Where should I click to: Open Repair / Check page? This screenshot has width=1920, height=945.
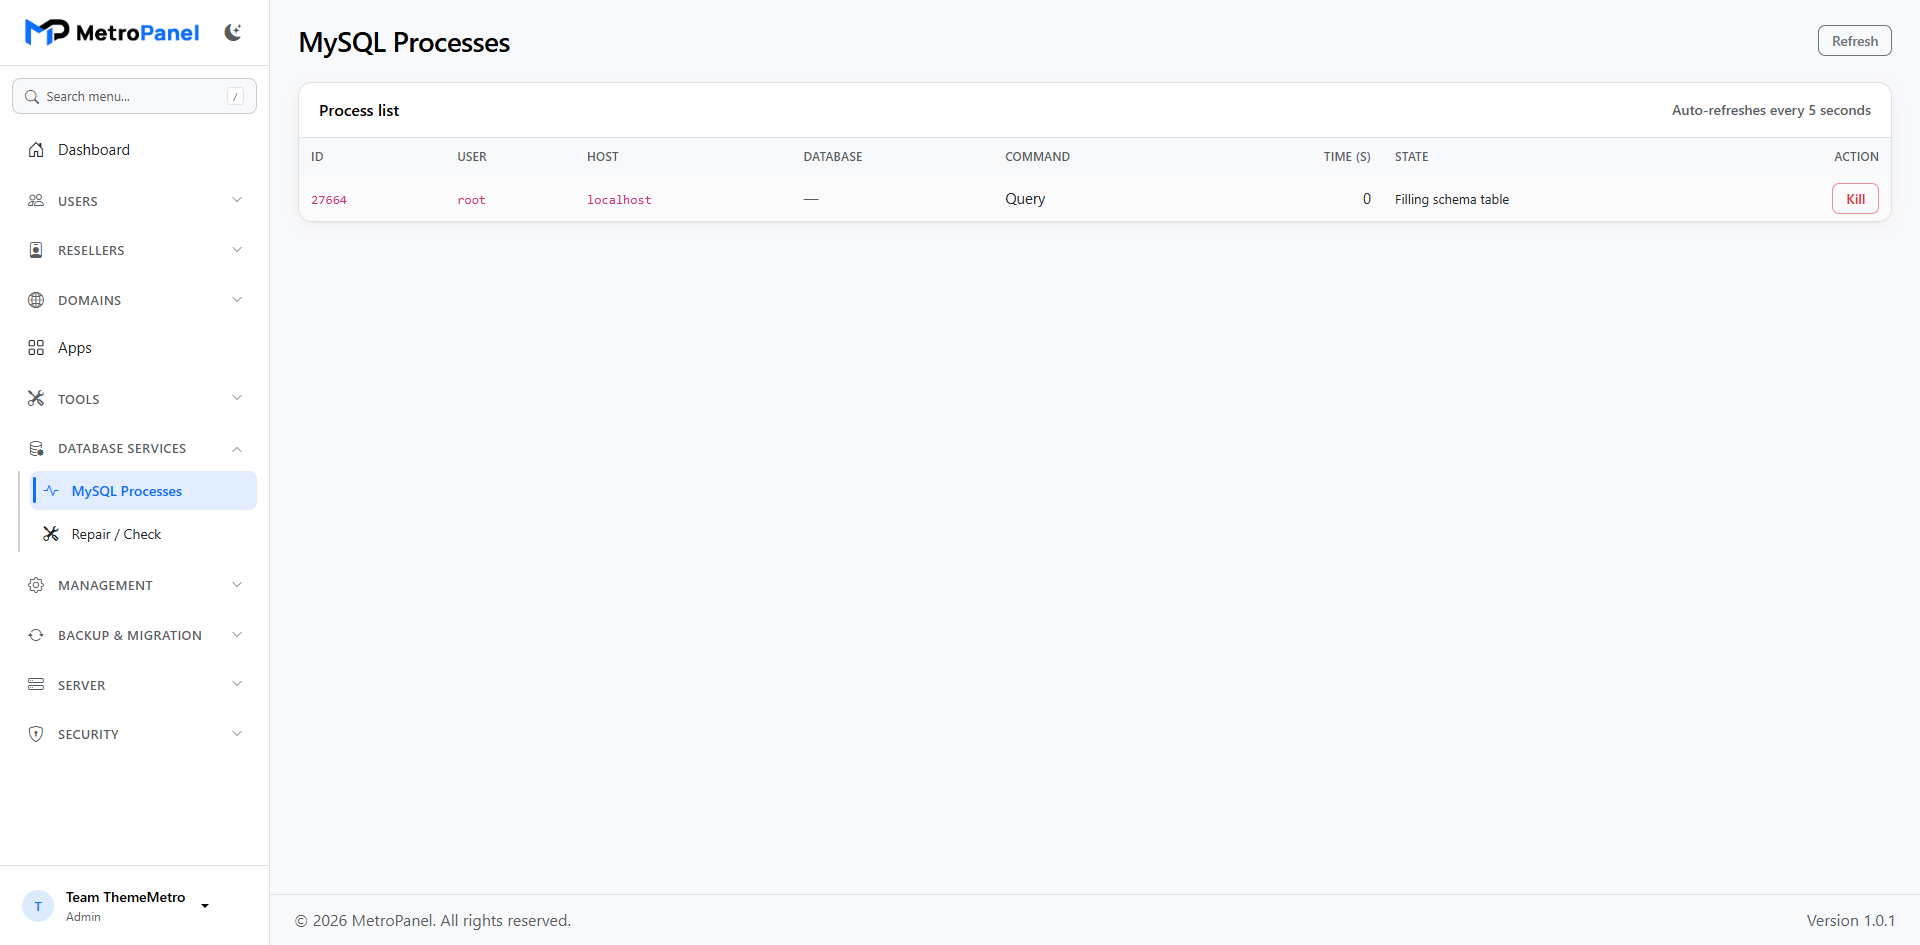143,534
